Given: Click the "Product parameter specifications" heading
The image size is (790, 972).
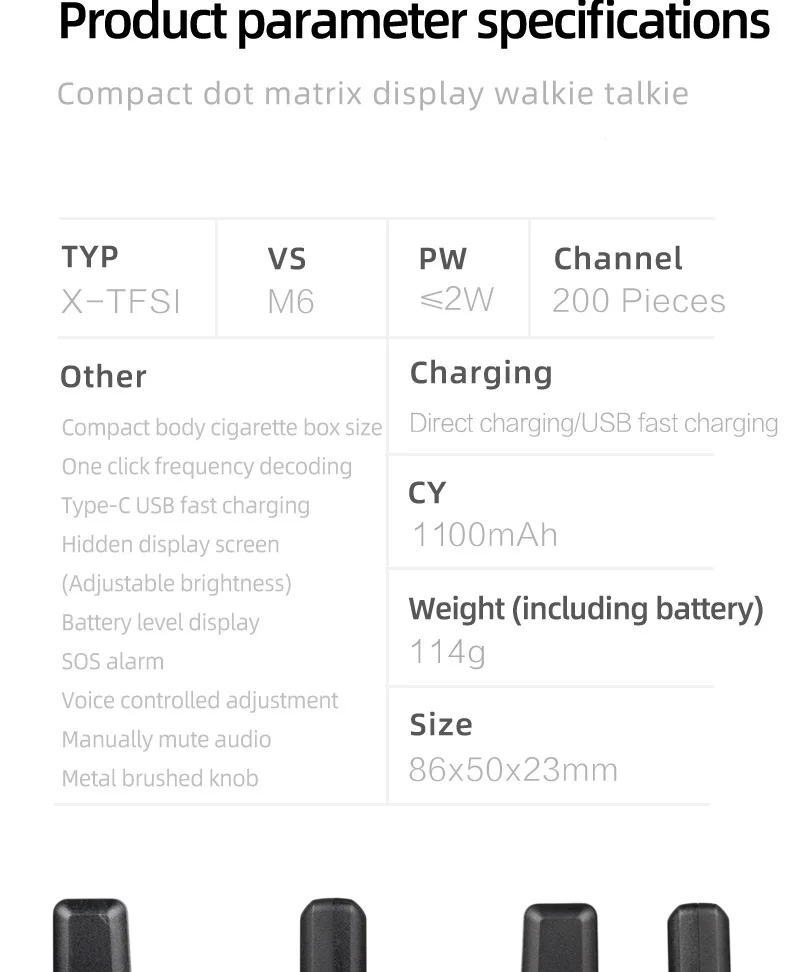Looking at the screenshot, I should (x=414, y=24).
